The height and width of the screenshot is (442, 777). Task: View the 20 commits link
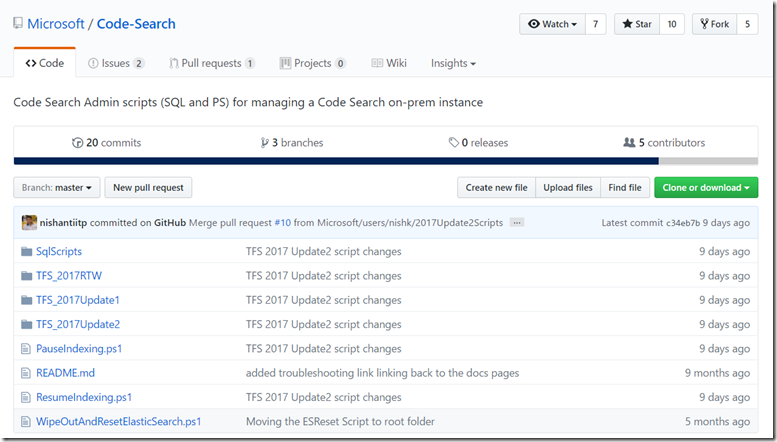pos(107,143)
